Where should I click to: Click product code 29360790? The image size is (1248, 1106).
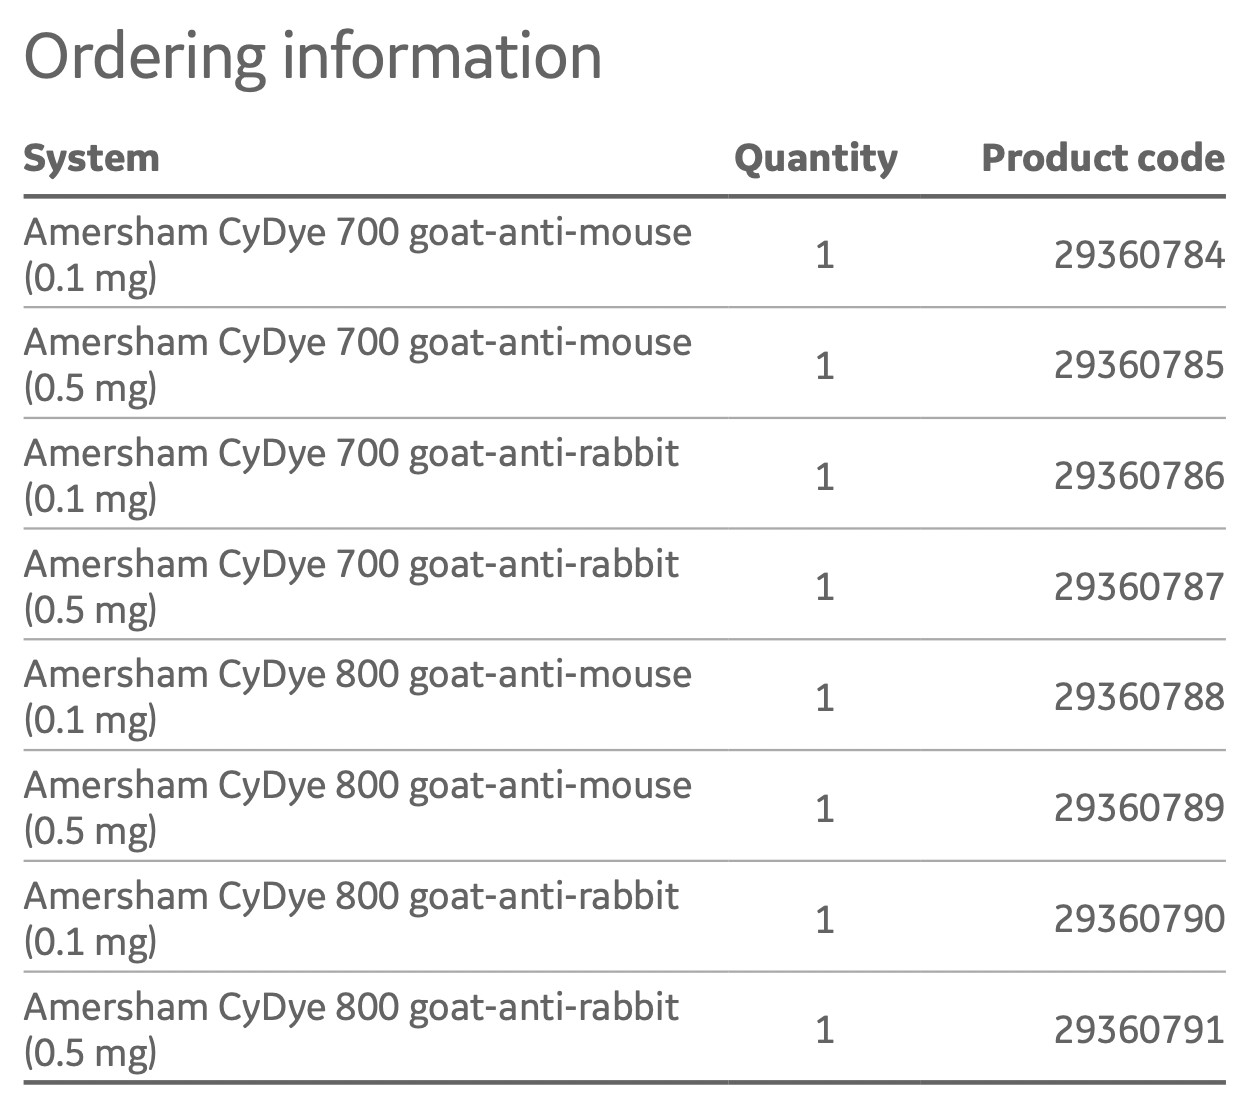tap(1139, 919)
